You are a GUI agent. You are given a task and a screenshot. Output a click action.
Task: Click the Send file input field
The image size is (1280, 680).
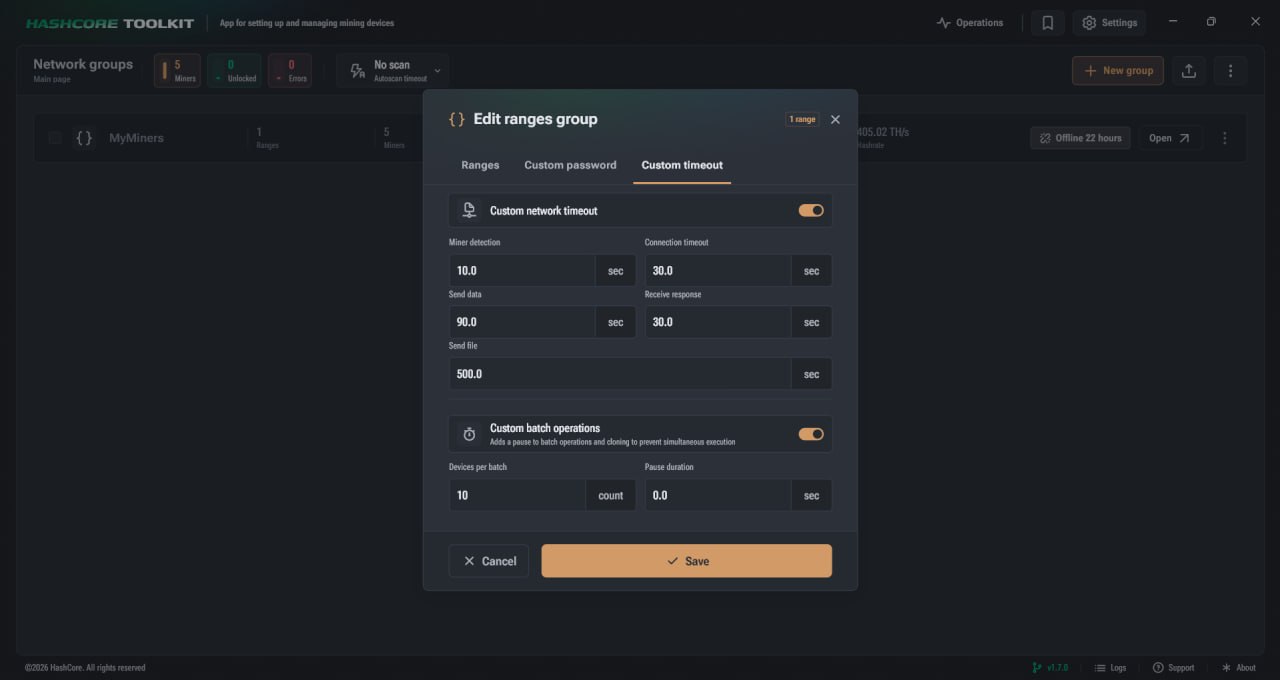point(620,374)
